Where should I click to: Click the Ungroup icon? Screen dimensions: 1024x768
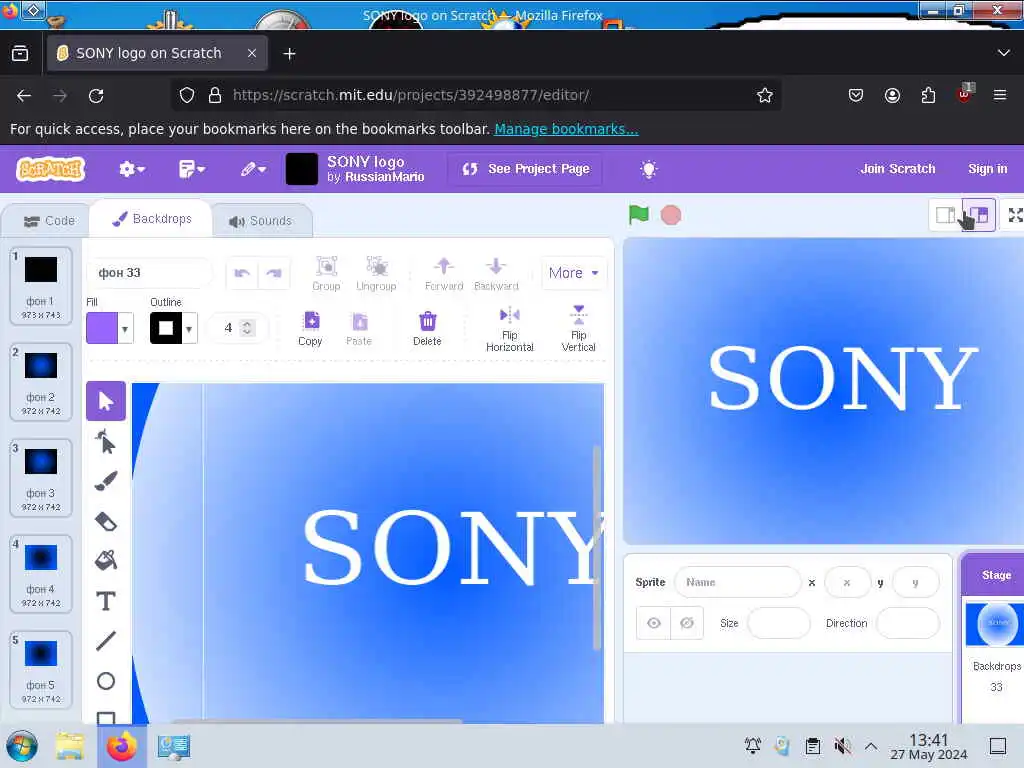pyautogui.click(x=376, y=274)
